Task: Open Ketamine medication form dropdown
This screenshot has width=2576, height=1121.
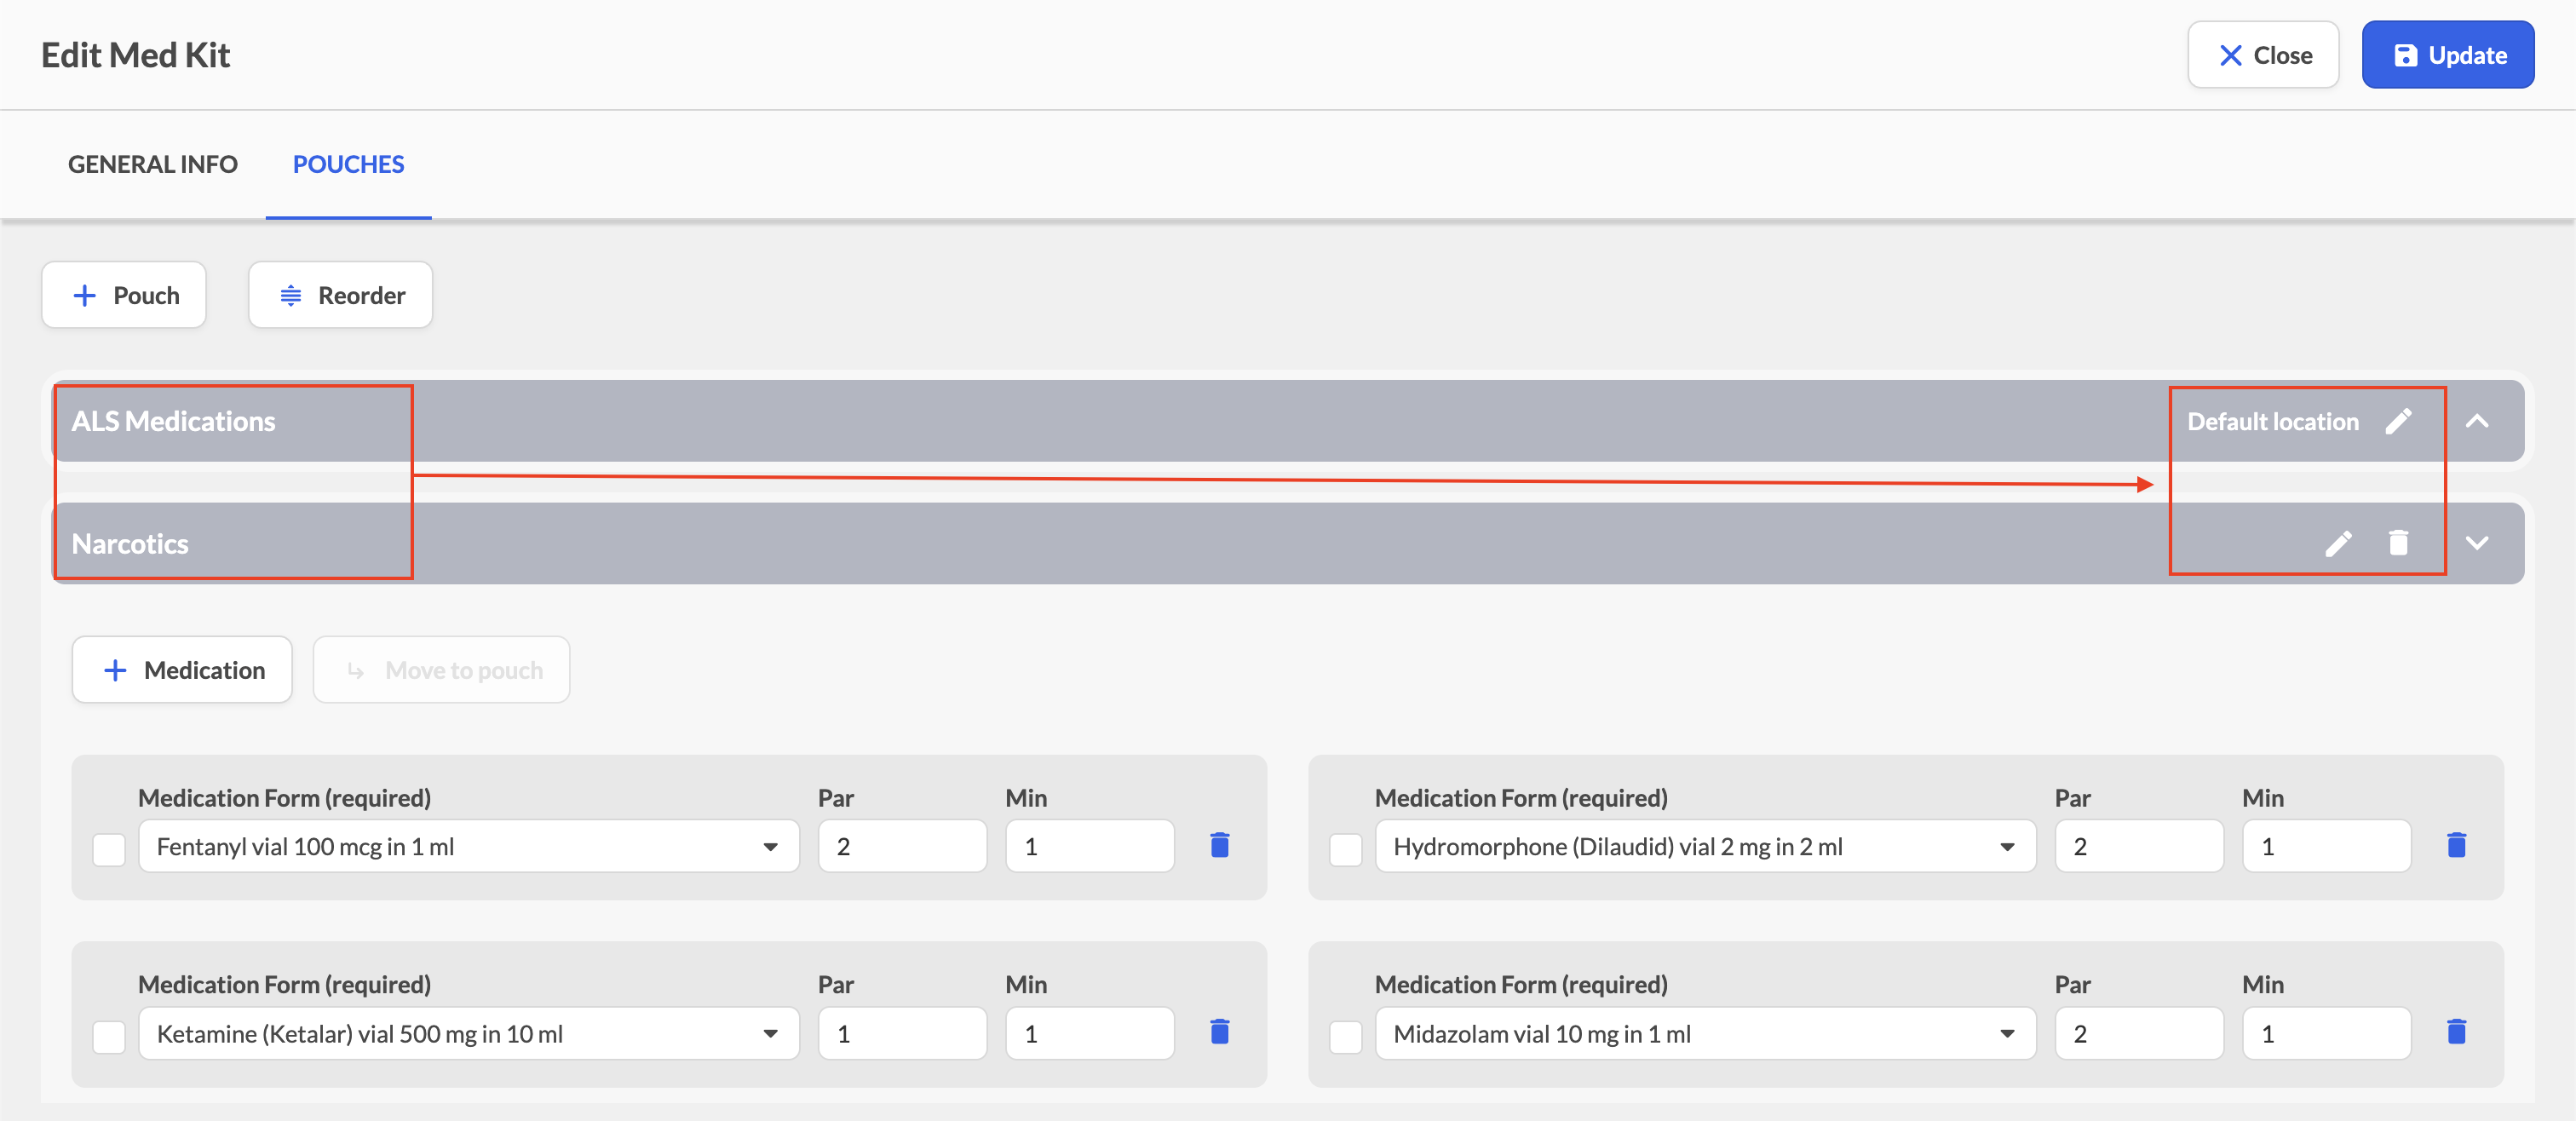Action: [469, 1033]
